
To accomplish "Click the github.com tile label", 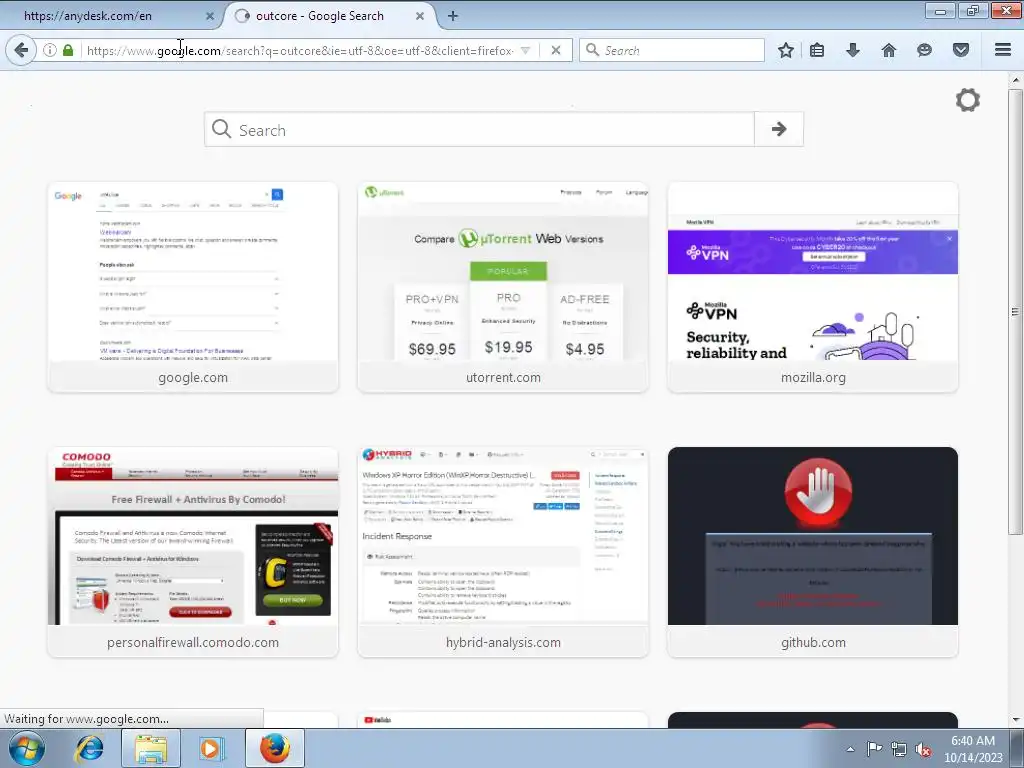I will coord(813,643).
